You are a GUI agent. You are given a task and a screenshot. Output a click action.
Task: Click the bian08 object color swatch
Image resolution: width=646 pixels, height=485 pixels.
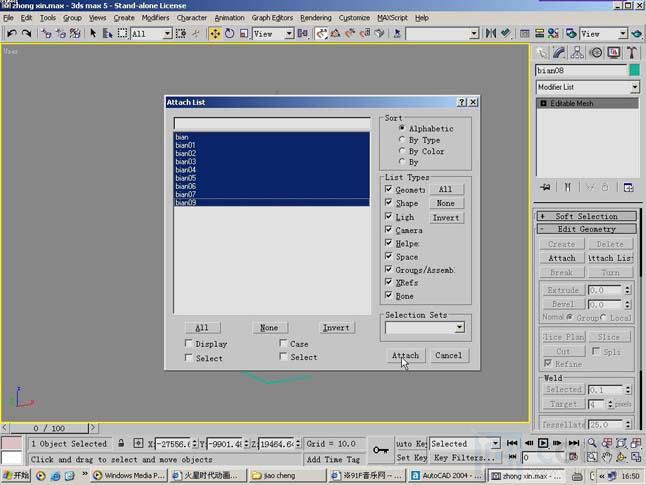tap(634, 70)
